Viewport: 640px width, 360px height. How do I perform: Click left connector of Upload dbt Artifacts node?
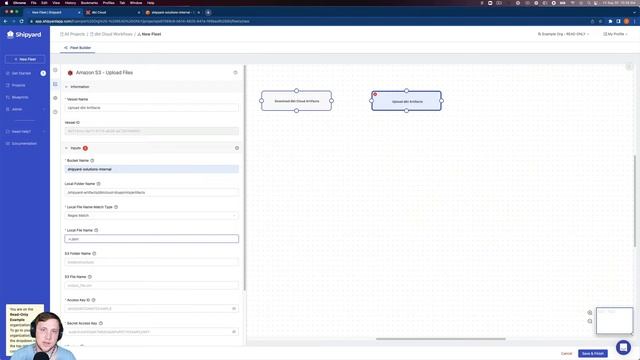tap(371, 101)
